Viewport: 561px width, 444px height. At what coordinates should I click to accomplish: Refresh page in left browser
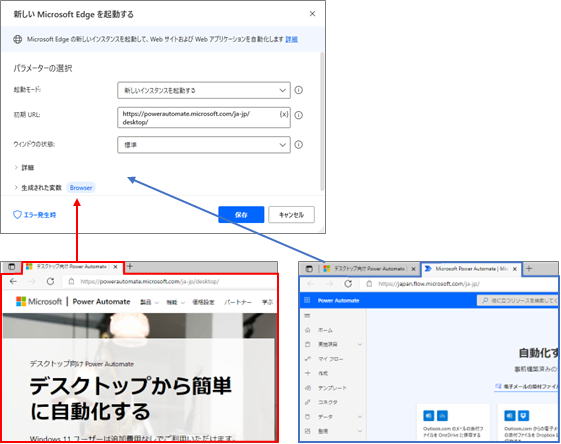(50, 282)
